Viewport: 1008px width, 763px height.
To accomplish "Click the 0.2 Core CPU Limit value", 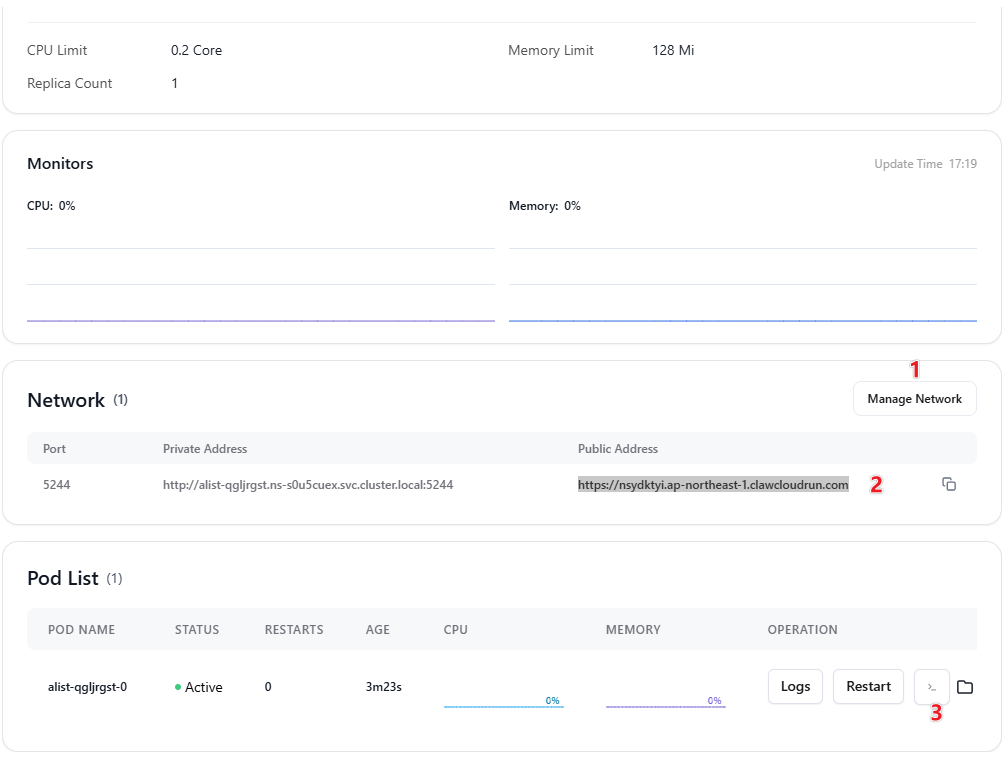I will coord(196,50).
